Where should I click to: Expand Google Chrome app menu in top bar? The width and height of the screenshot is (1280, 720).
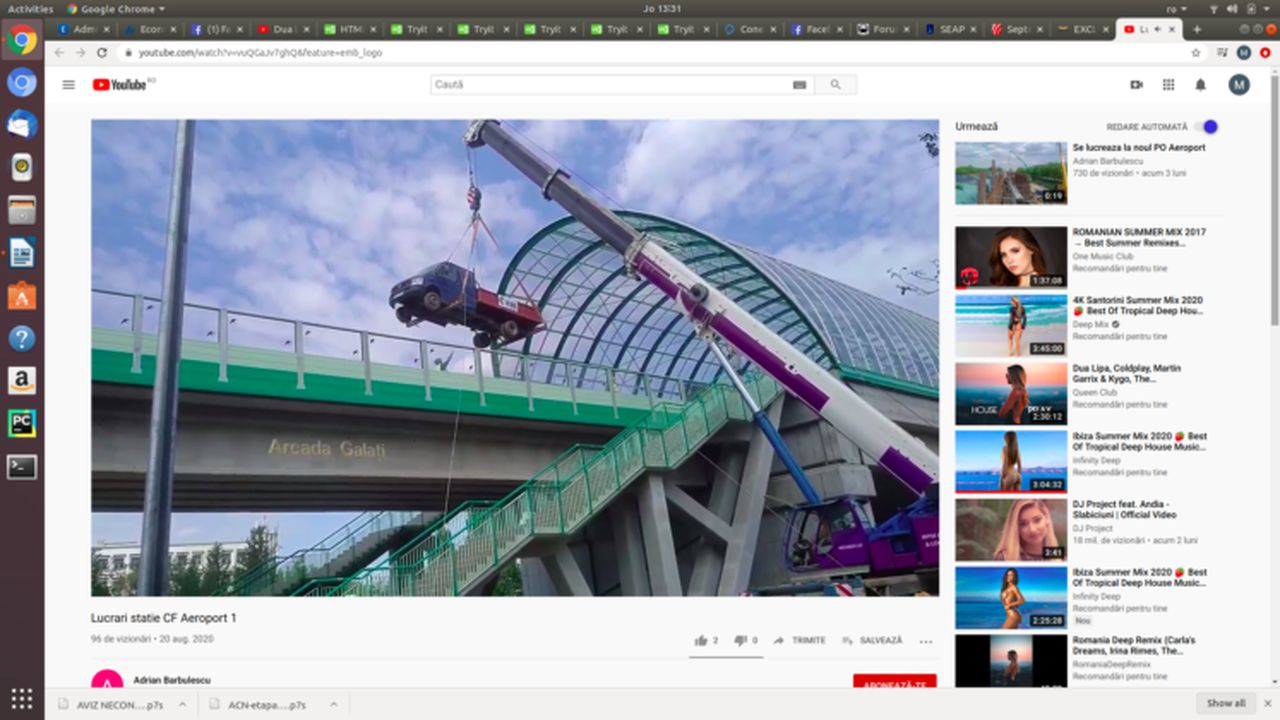[115, 9]
